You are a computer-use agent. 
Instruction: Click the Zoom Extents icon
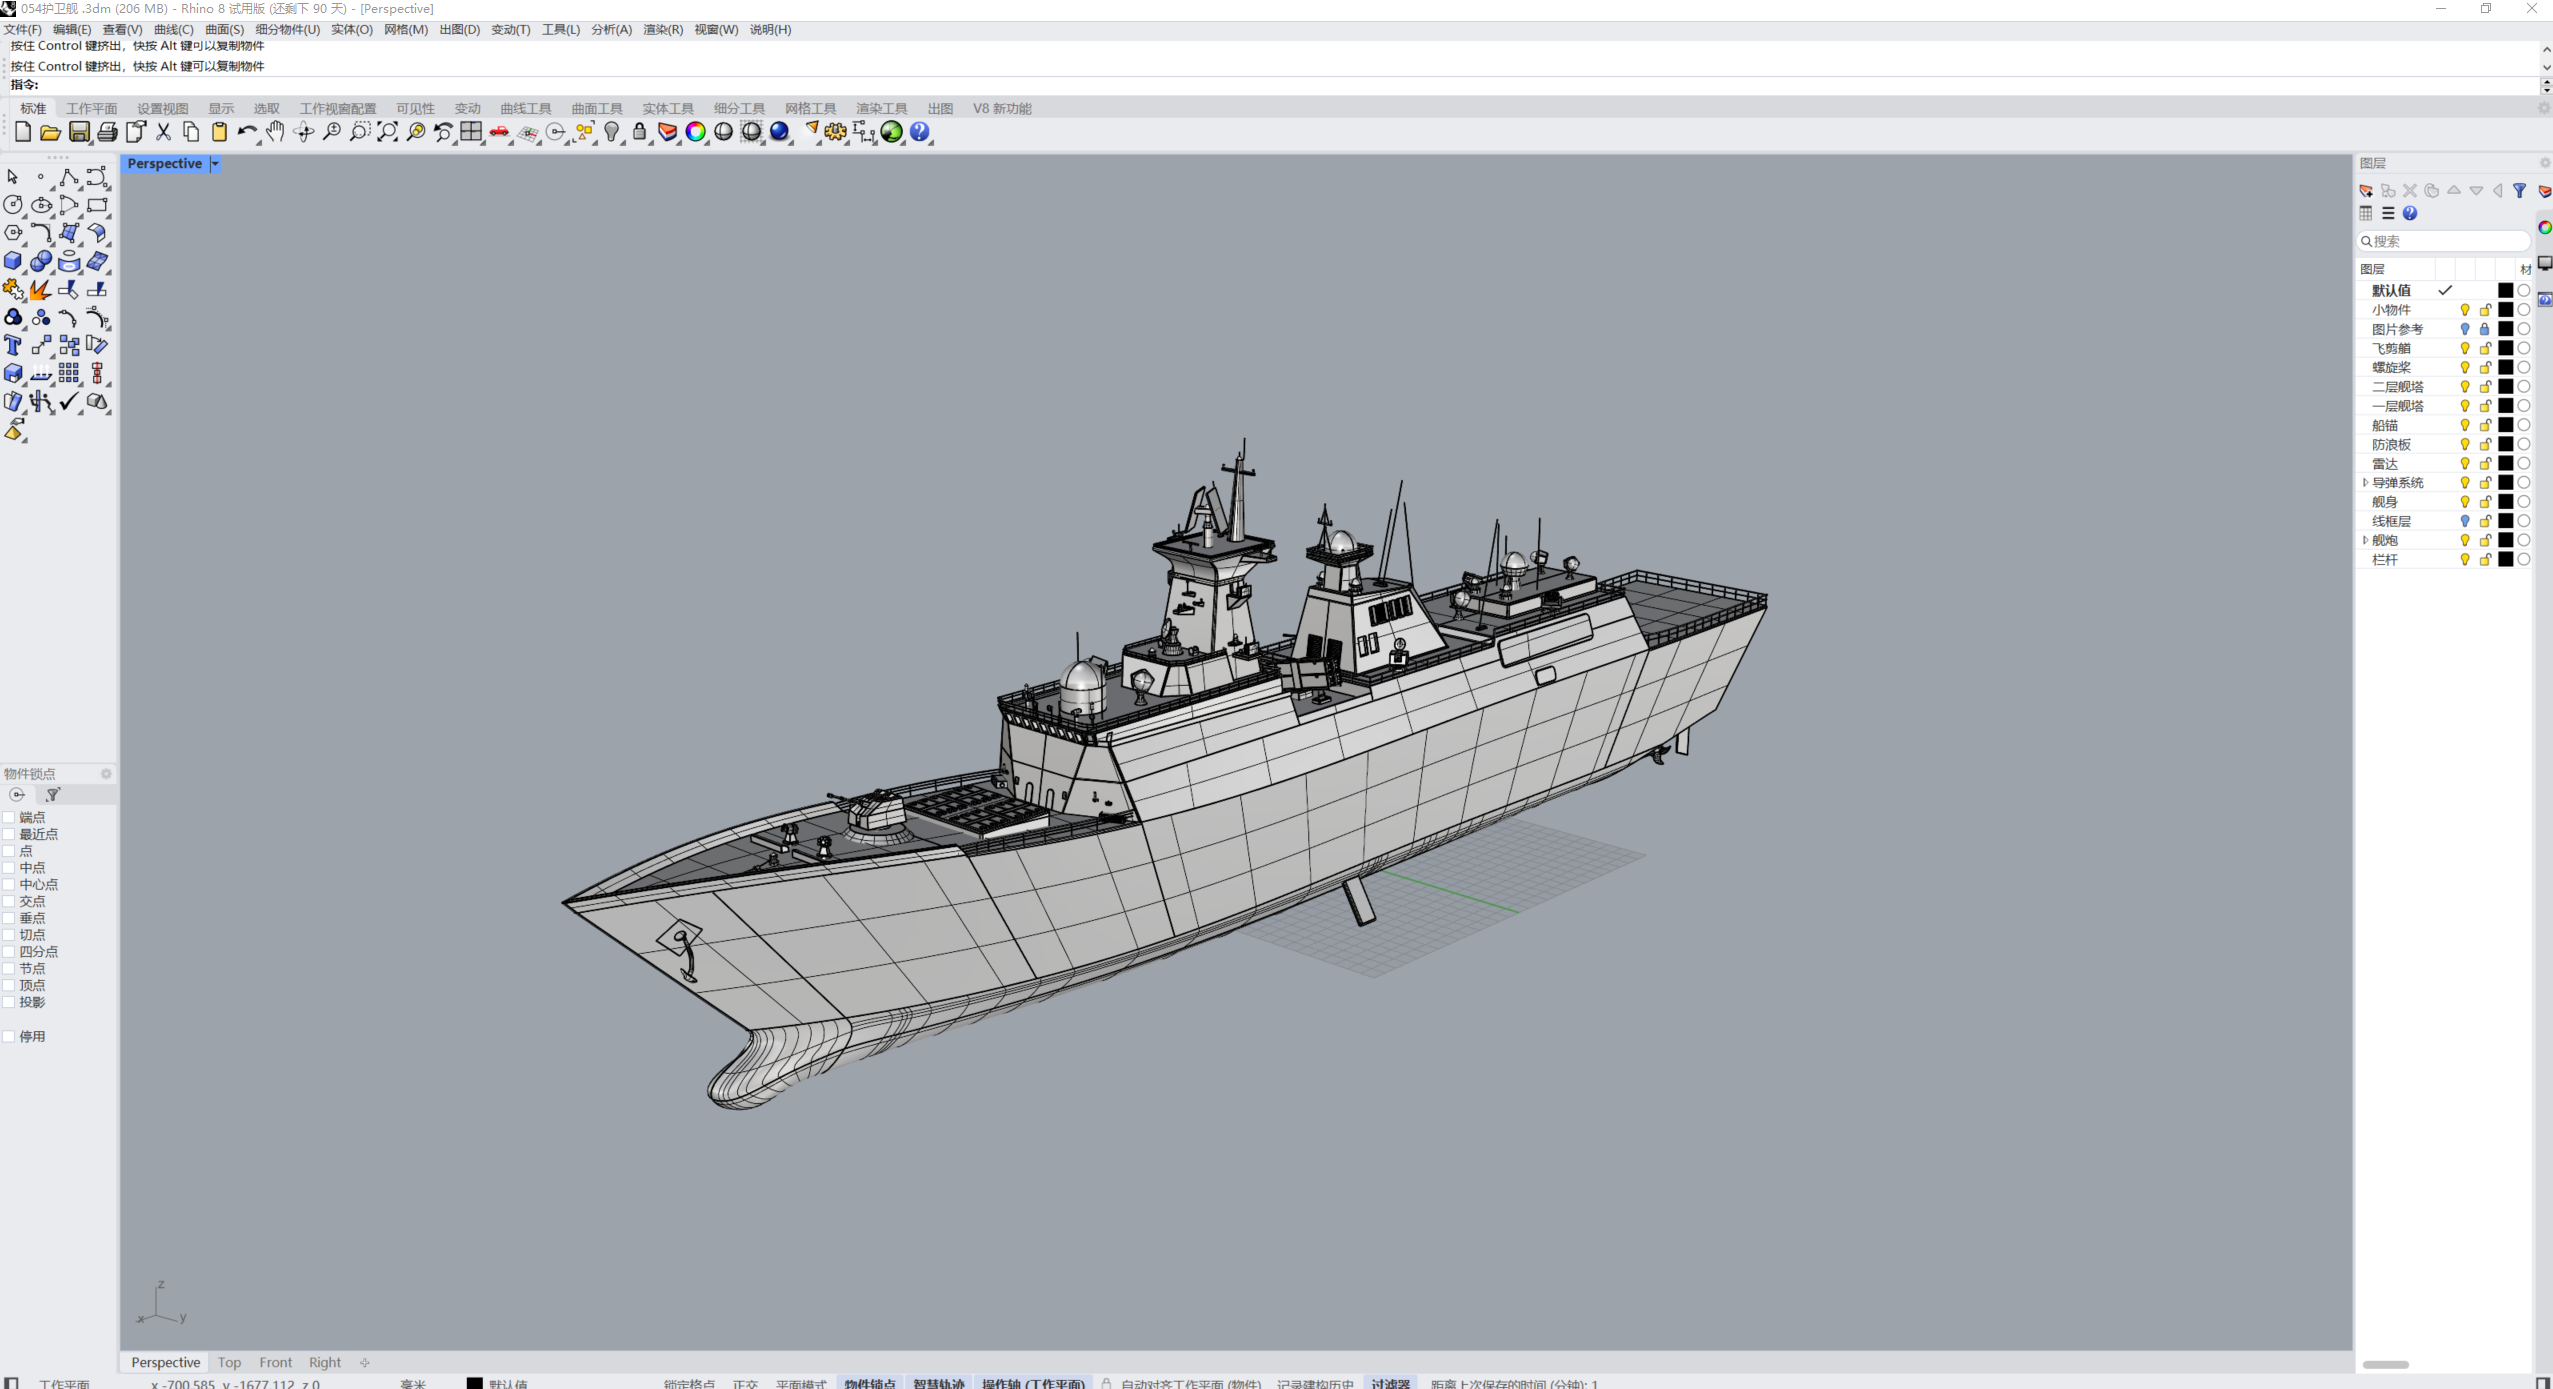pyautogui.click(x=387, y=132)
